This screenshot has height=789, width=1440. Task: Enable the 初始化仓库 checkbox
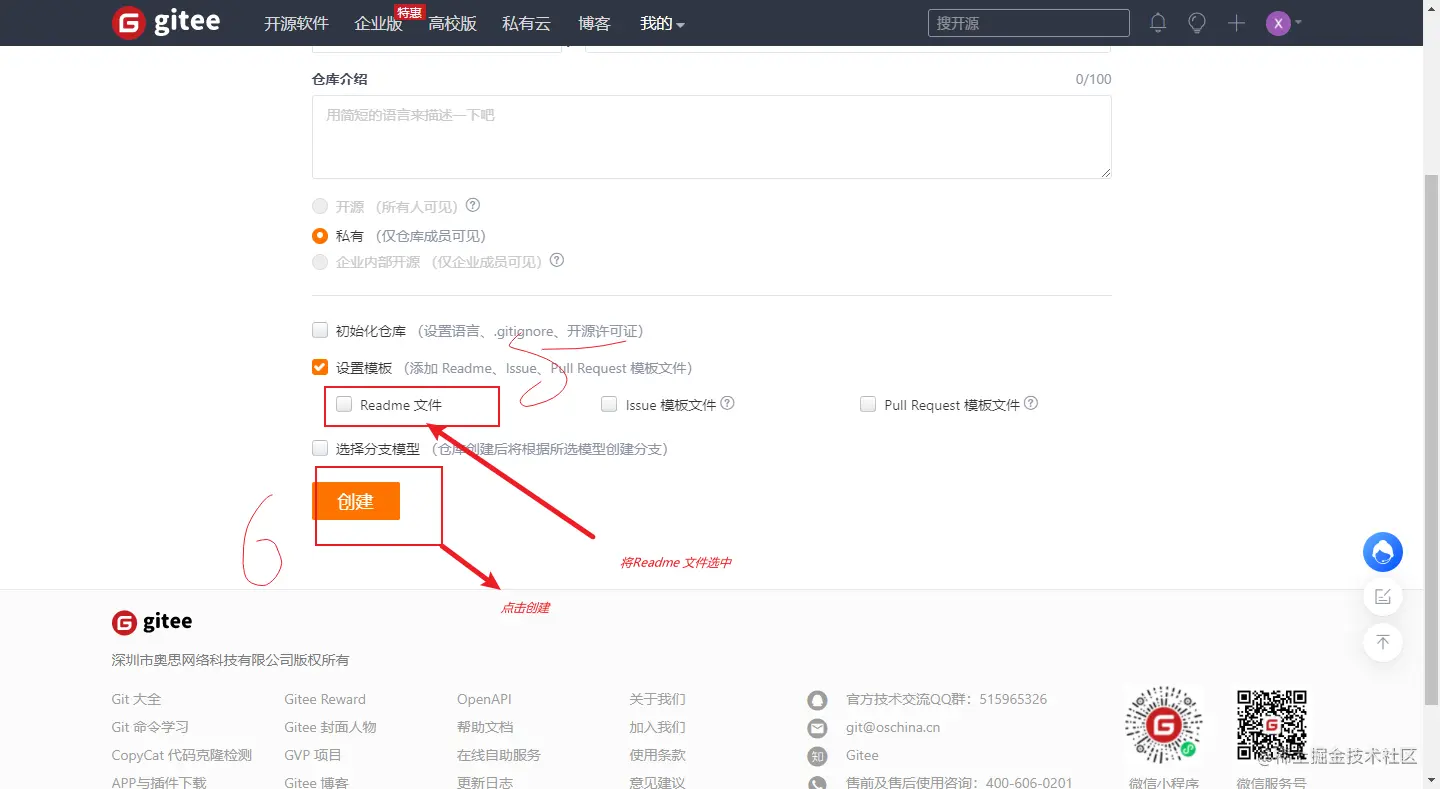320,330
